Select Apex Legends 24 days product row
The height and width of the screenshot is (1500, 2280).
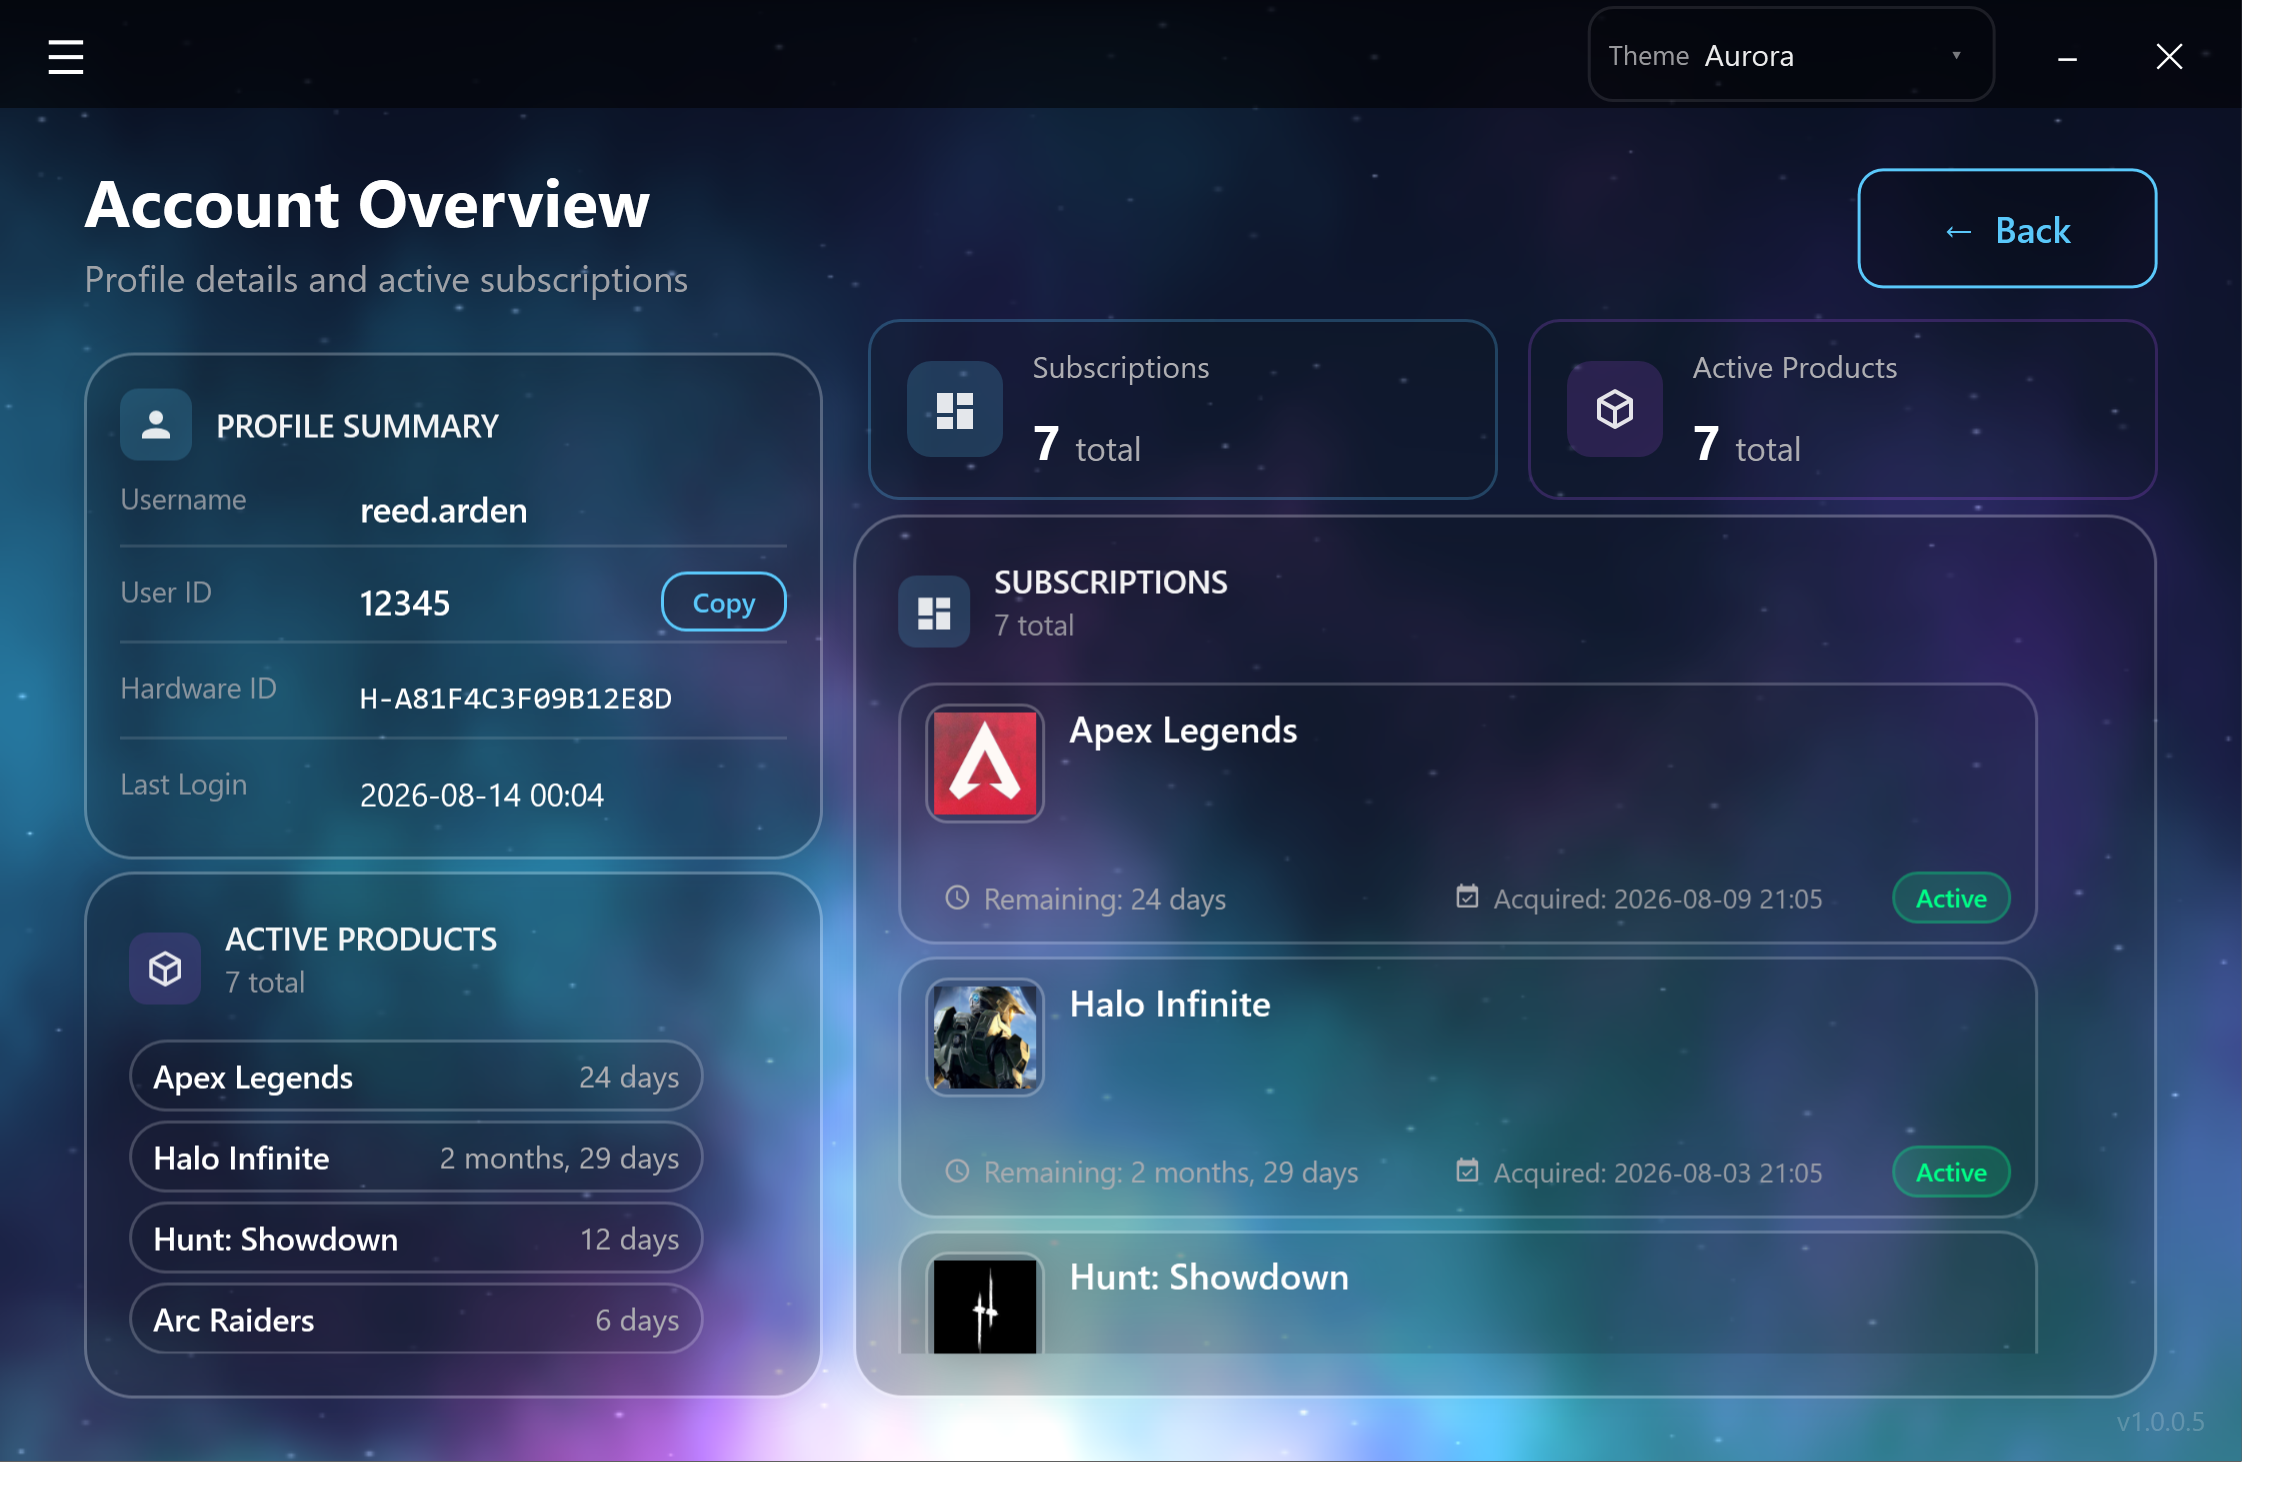tap(416, 1077)
